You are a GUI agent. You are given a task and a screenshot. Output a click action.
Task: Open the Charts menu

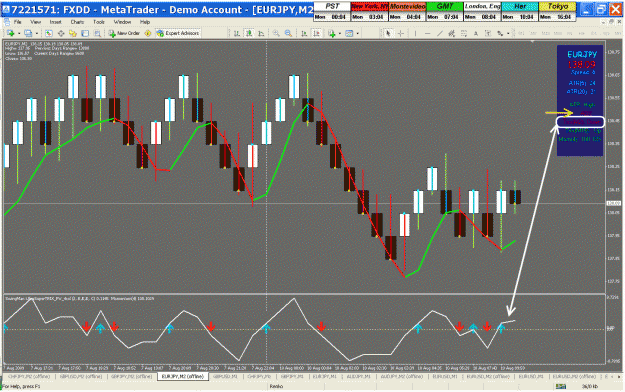(x=77, y=22)
